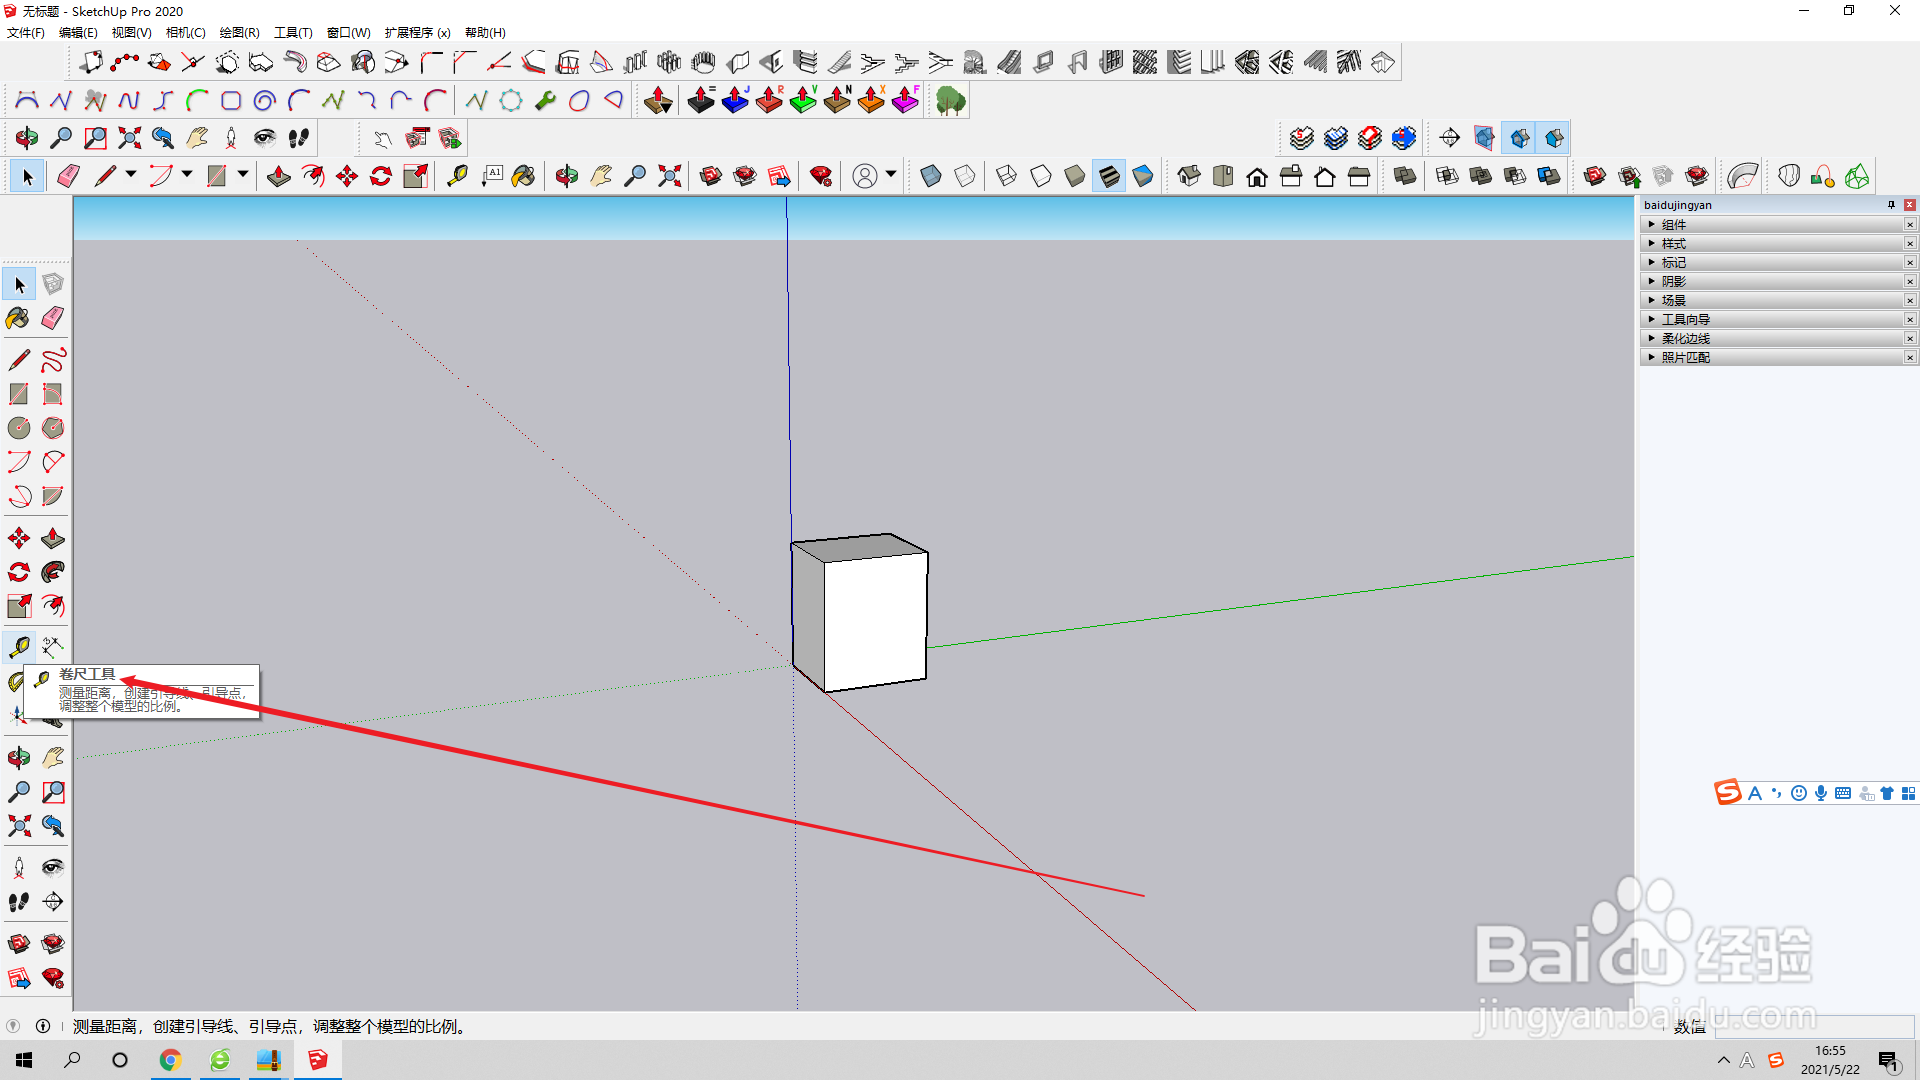Select the Polygon tool in left toolbar
This screenshot has height=1080, width=1920.
coord(53,428)
